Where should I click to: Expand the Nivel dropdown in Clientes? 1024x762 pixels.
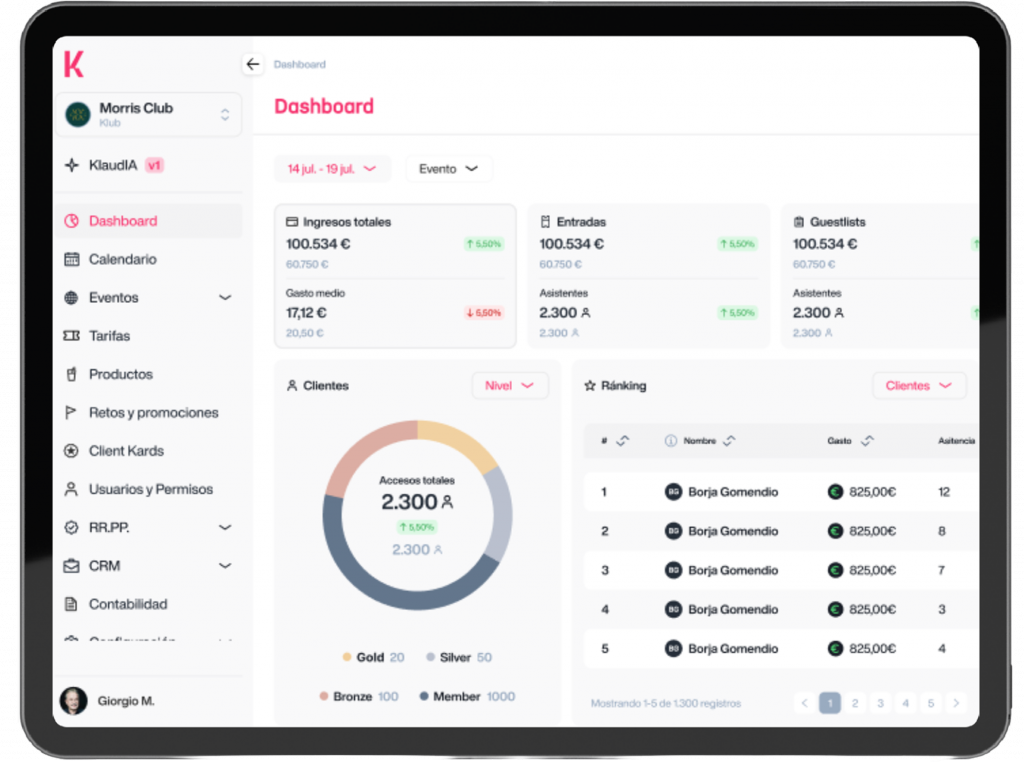[509, 386]
